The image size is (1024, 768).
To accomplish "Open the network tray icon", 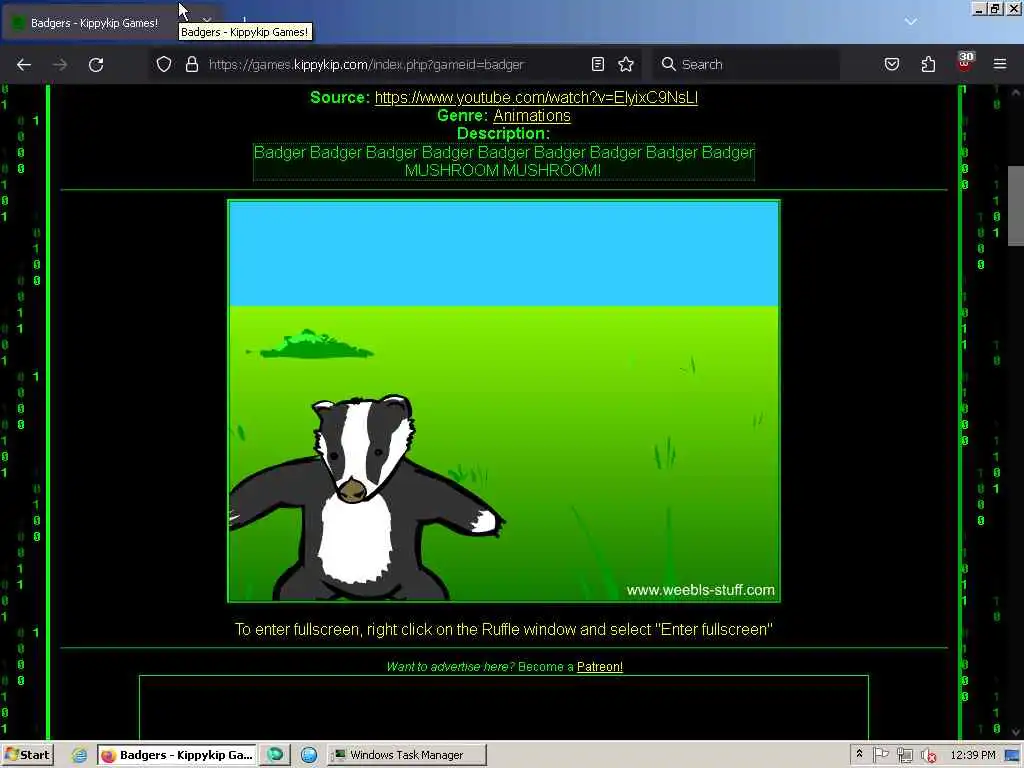I will pos(904,755).
